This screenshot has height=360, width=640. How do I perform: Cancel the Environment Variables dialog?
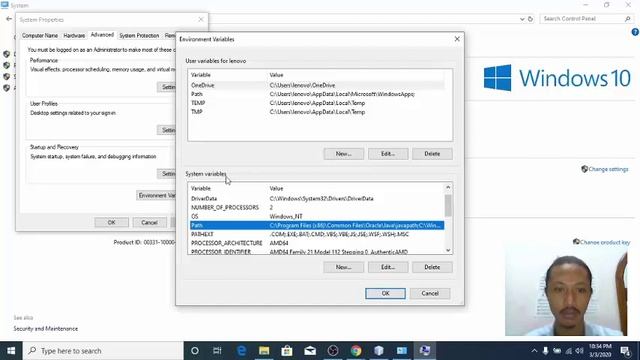(x=430, y=293)
